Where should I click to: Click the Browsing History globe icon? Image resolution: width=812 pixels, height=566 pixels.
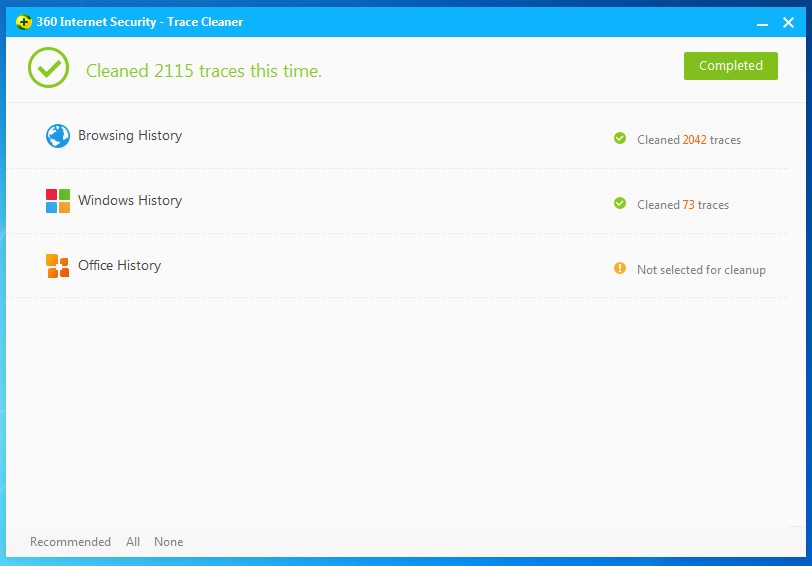click(x=57, y=136)
